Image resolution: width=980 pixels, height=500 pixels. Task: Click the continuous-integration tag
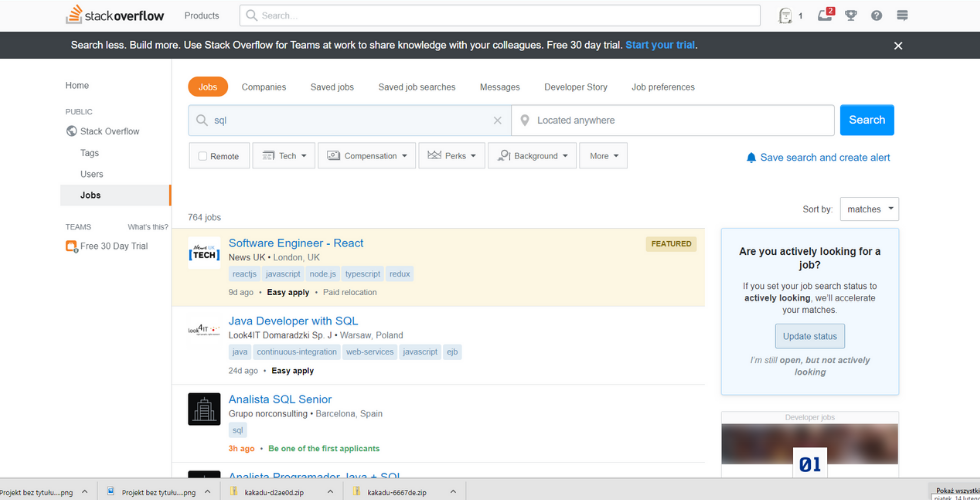297,352
